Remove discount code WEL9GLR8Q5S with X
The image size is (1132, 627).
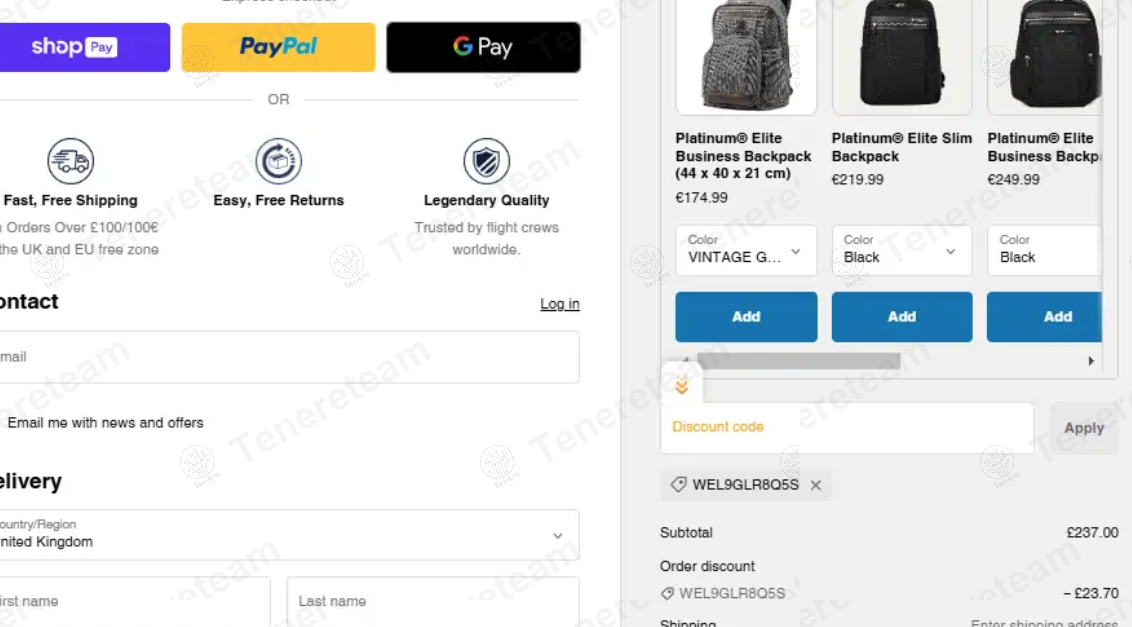(816, 485)
